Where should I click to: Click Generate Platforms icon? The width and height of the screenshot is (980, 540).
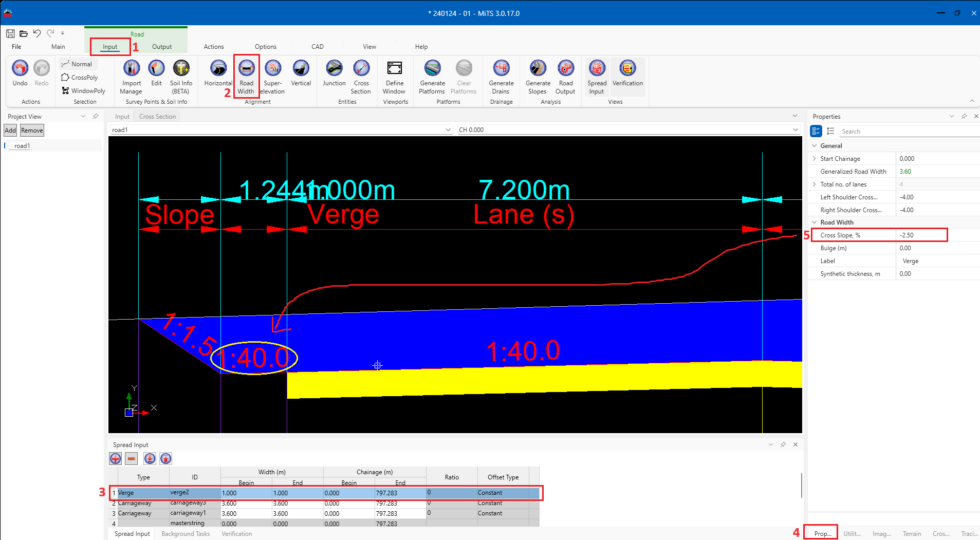tap(432, 68)
